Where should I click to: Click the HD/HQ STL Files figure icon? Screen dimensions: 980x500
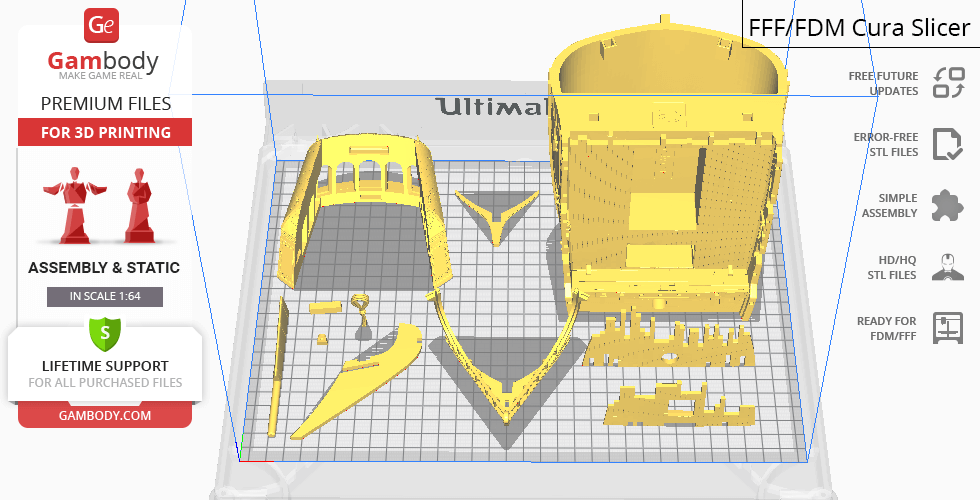click(x=946, y=267)
